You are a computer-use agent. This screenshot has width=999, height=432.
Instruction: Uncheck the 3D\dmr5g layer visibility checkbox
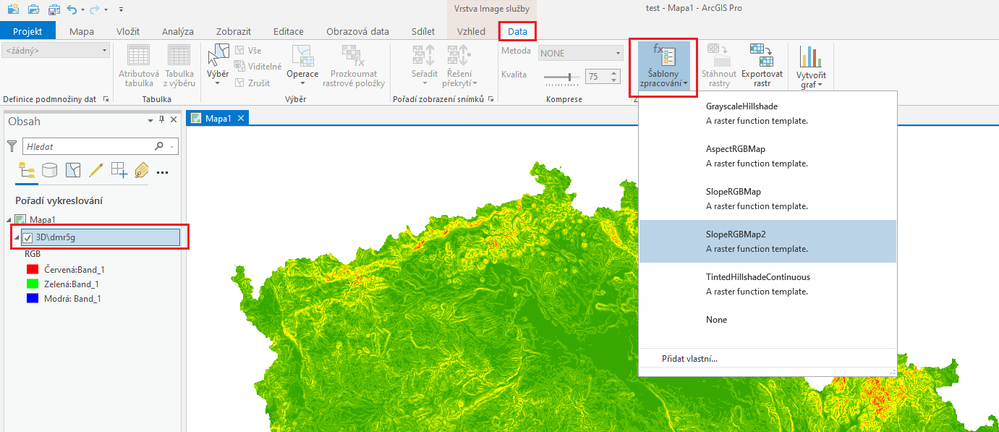[27, 238]
